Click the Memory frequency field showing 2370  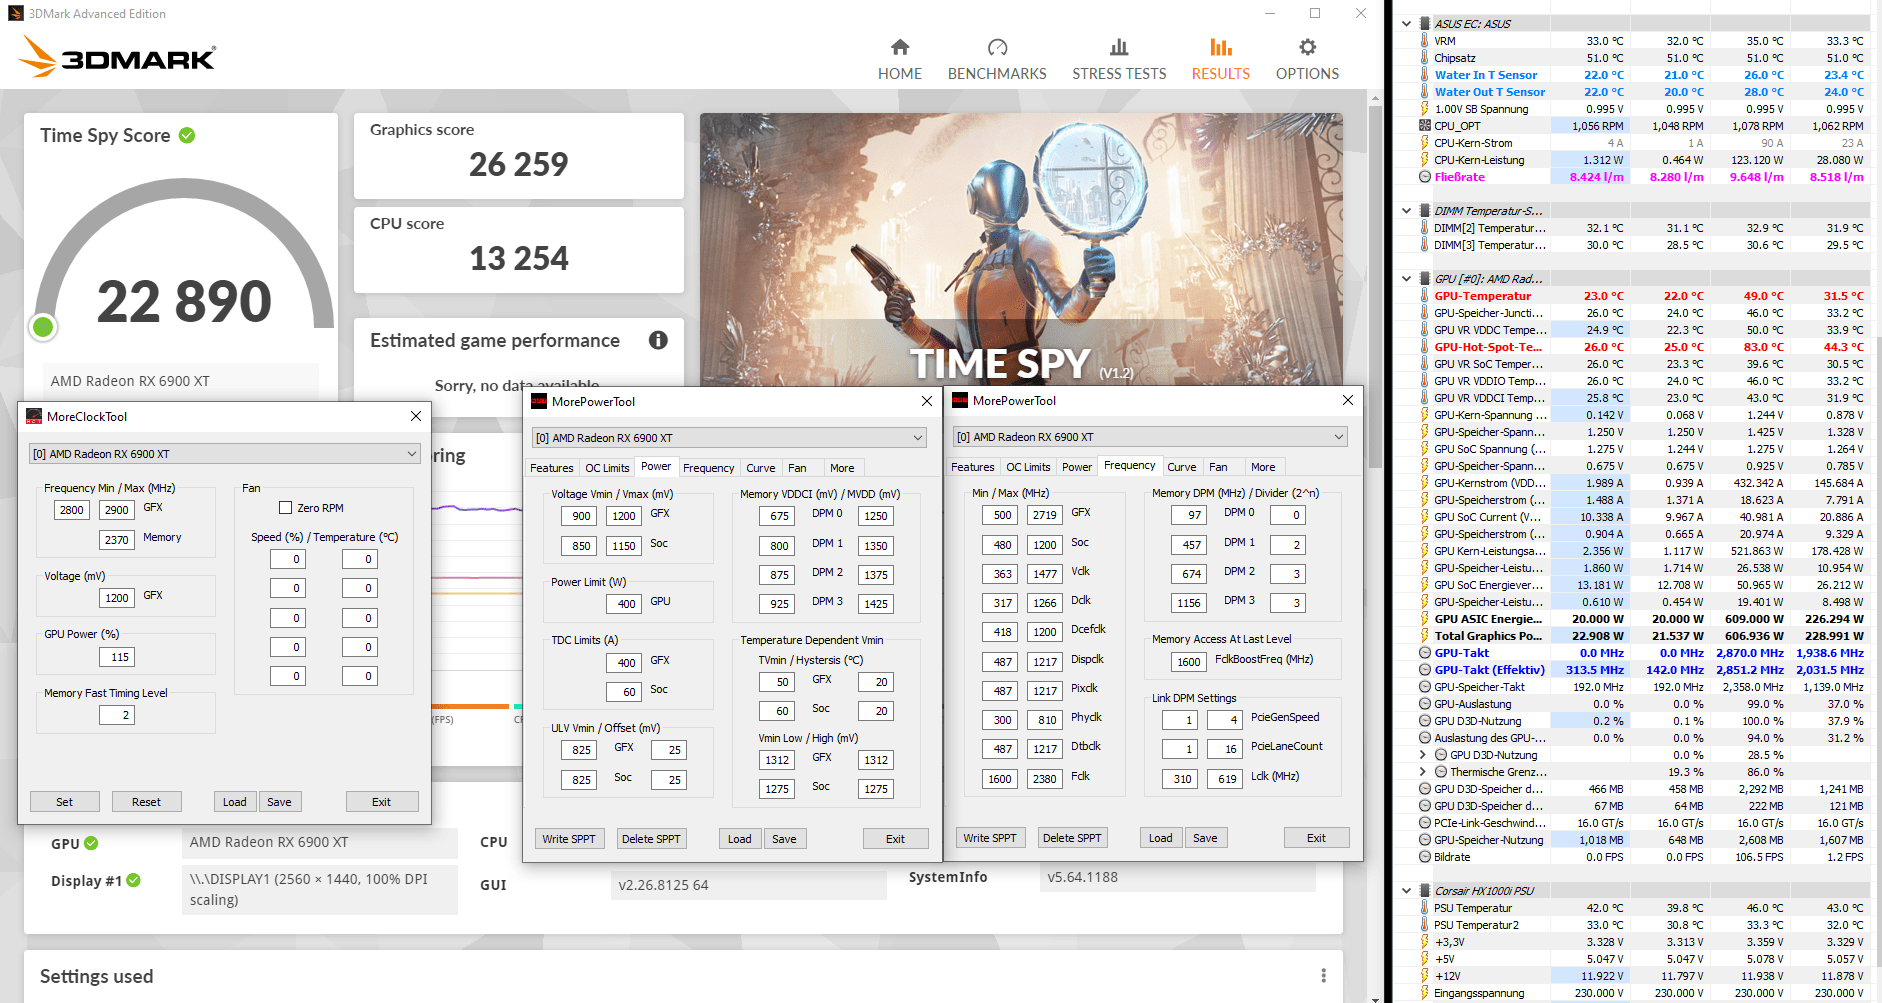(x=117, y=540)
